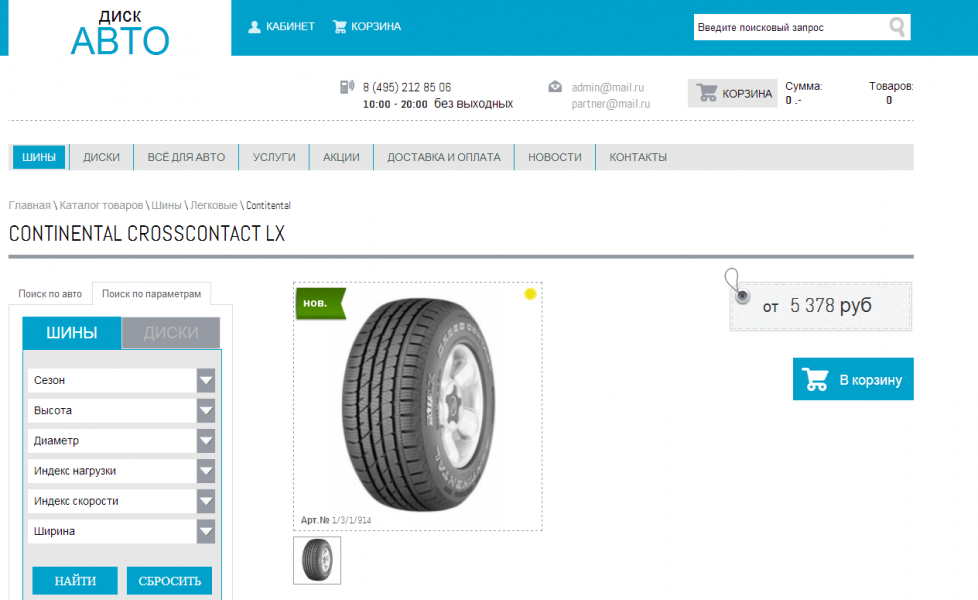Image resolution: width=978 pixels, height=600 pixels.
Task: Open the ДИСКИ menu item
Action: [x=101, y=157]
